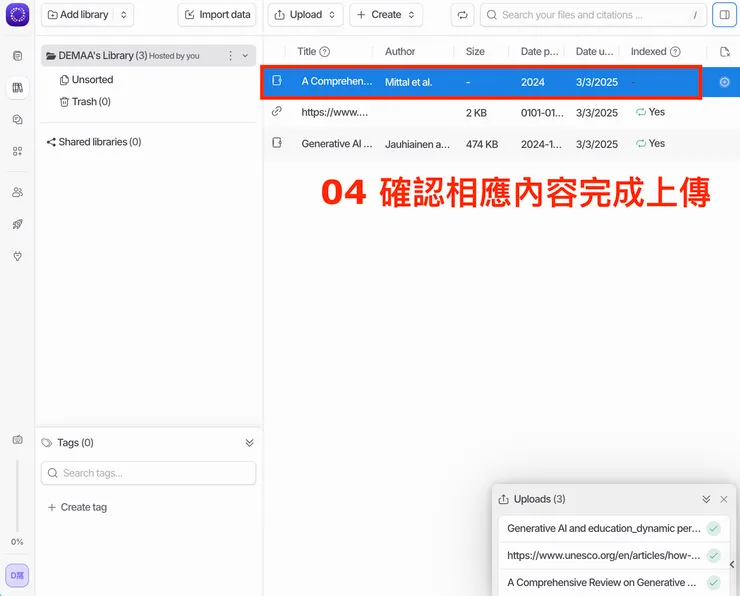Screen dimensions: 740x596
Task: Open the library books icon in sidebar
Action: tap(17, 88)
